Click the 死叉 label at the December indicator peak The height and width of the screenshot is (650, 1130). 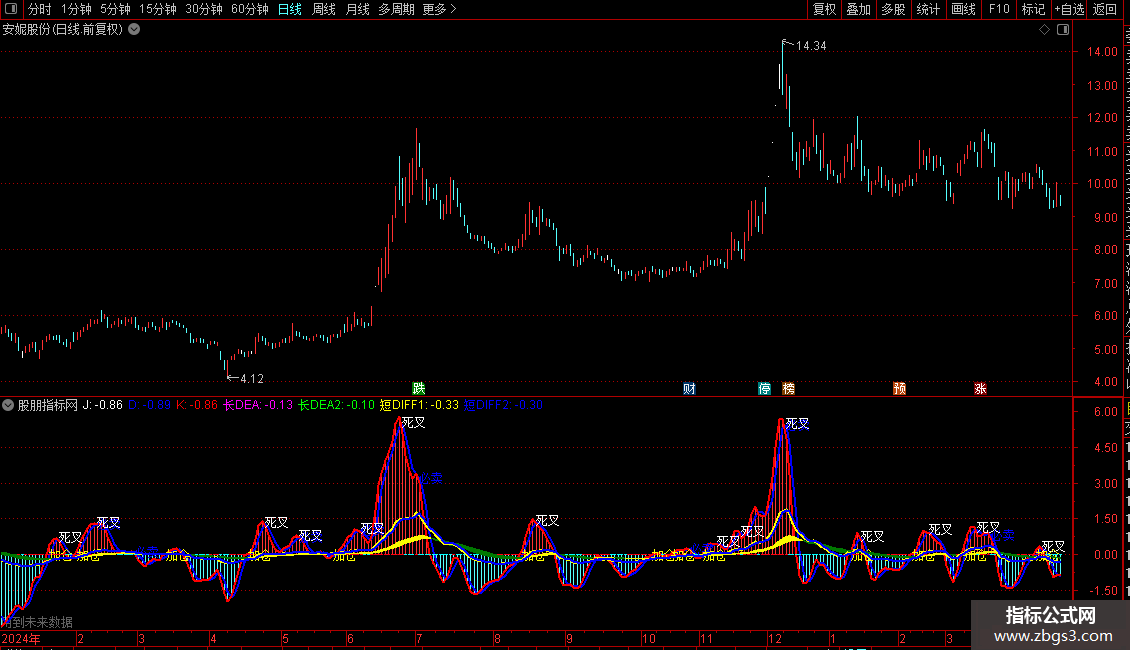tap(797, 424)
